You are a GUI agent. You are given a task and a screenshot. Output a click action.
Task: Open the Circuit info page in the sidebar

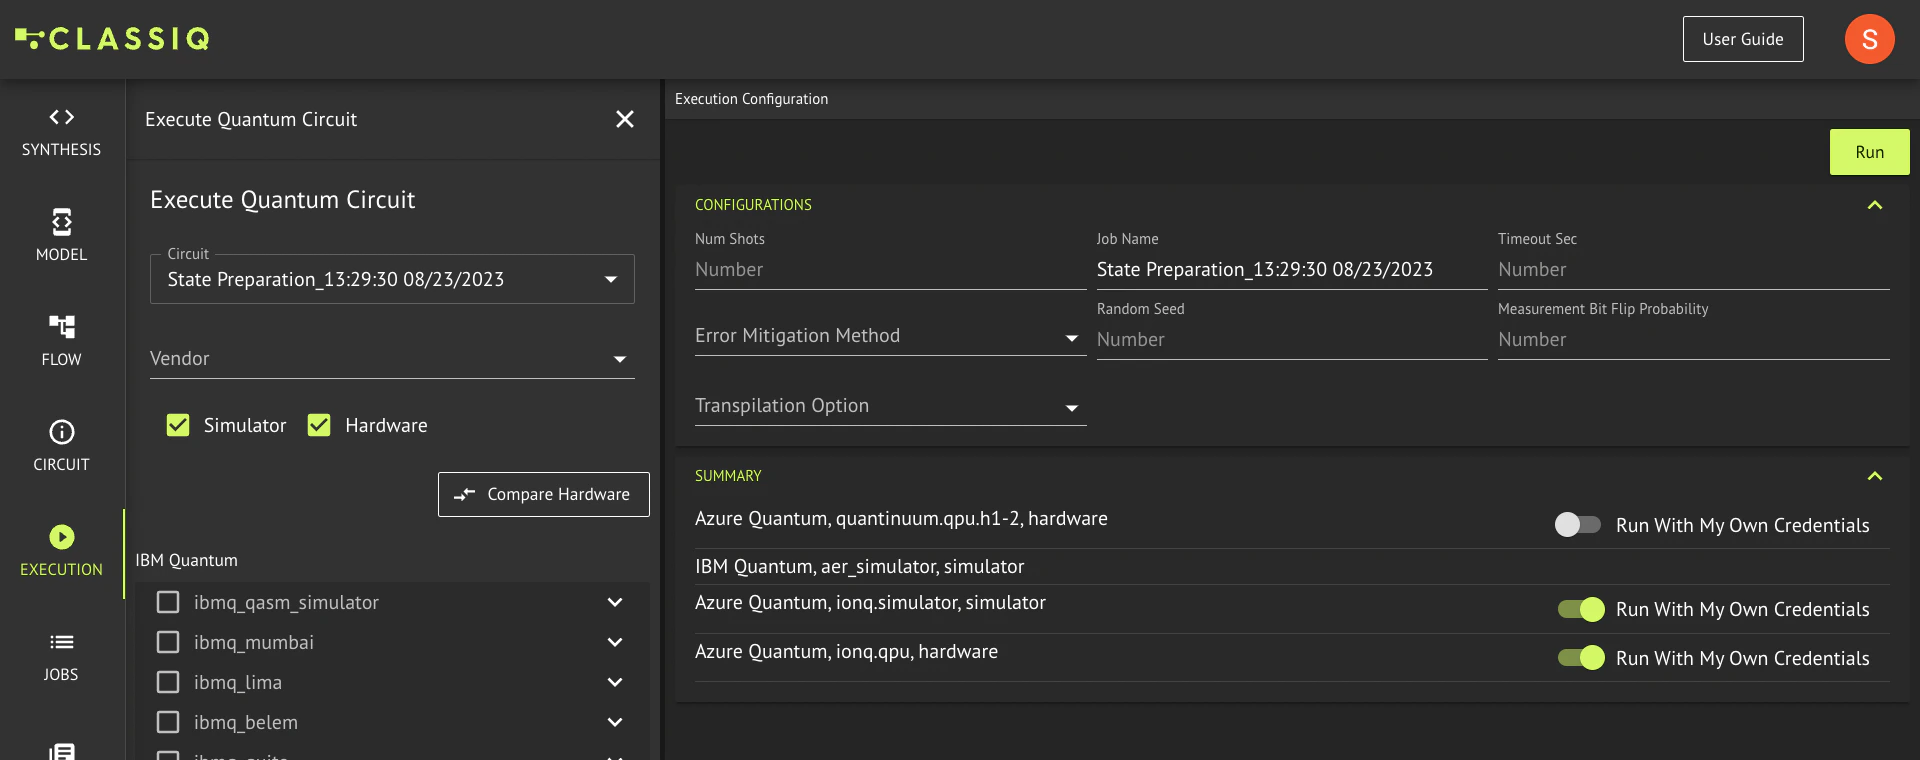pos(61,447)
